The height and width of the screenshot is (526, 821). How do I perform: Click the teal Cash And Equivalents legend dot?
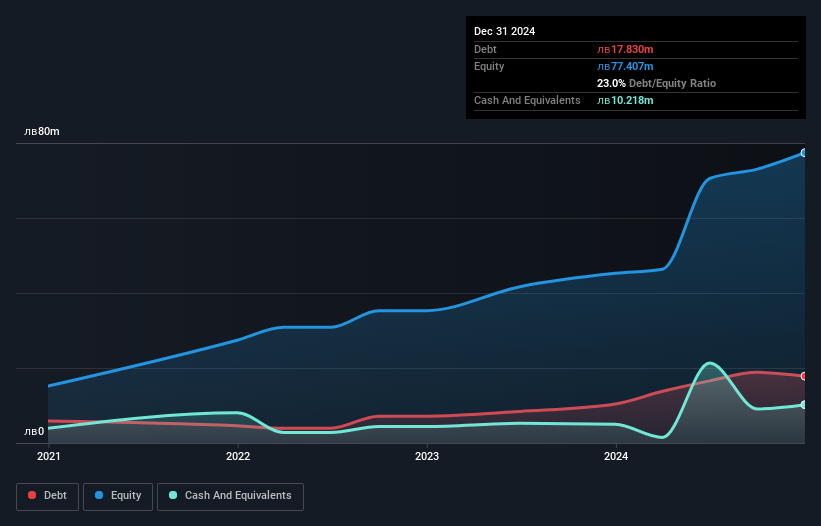coord(173,495)
